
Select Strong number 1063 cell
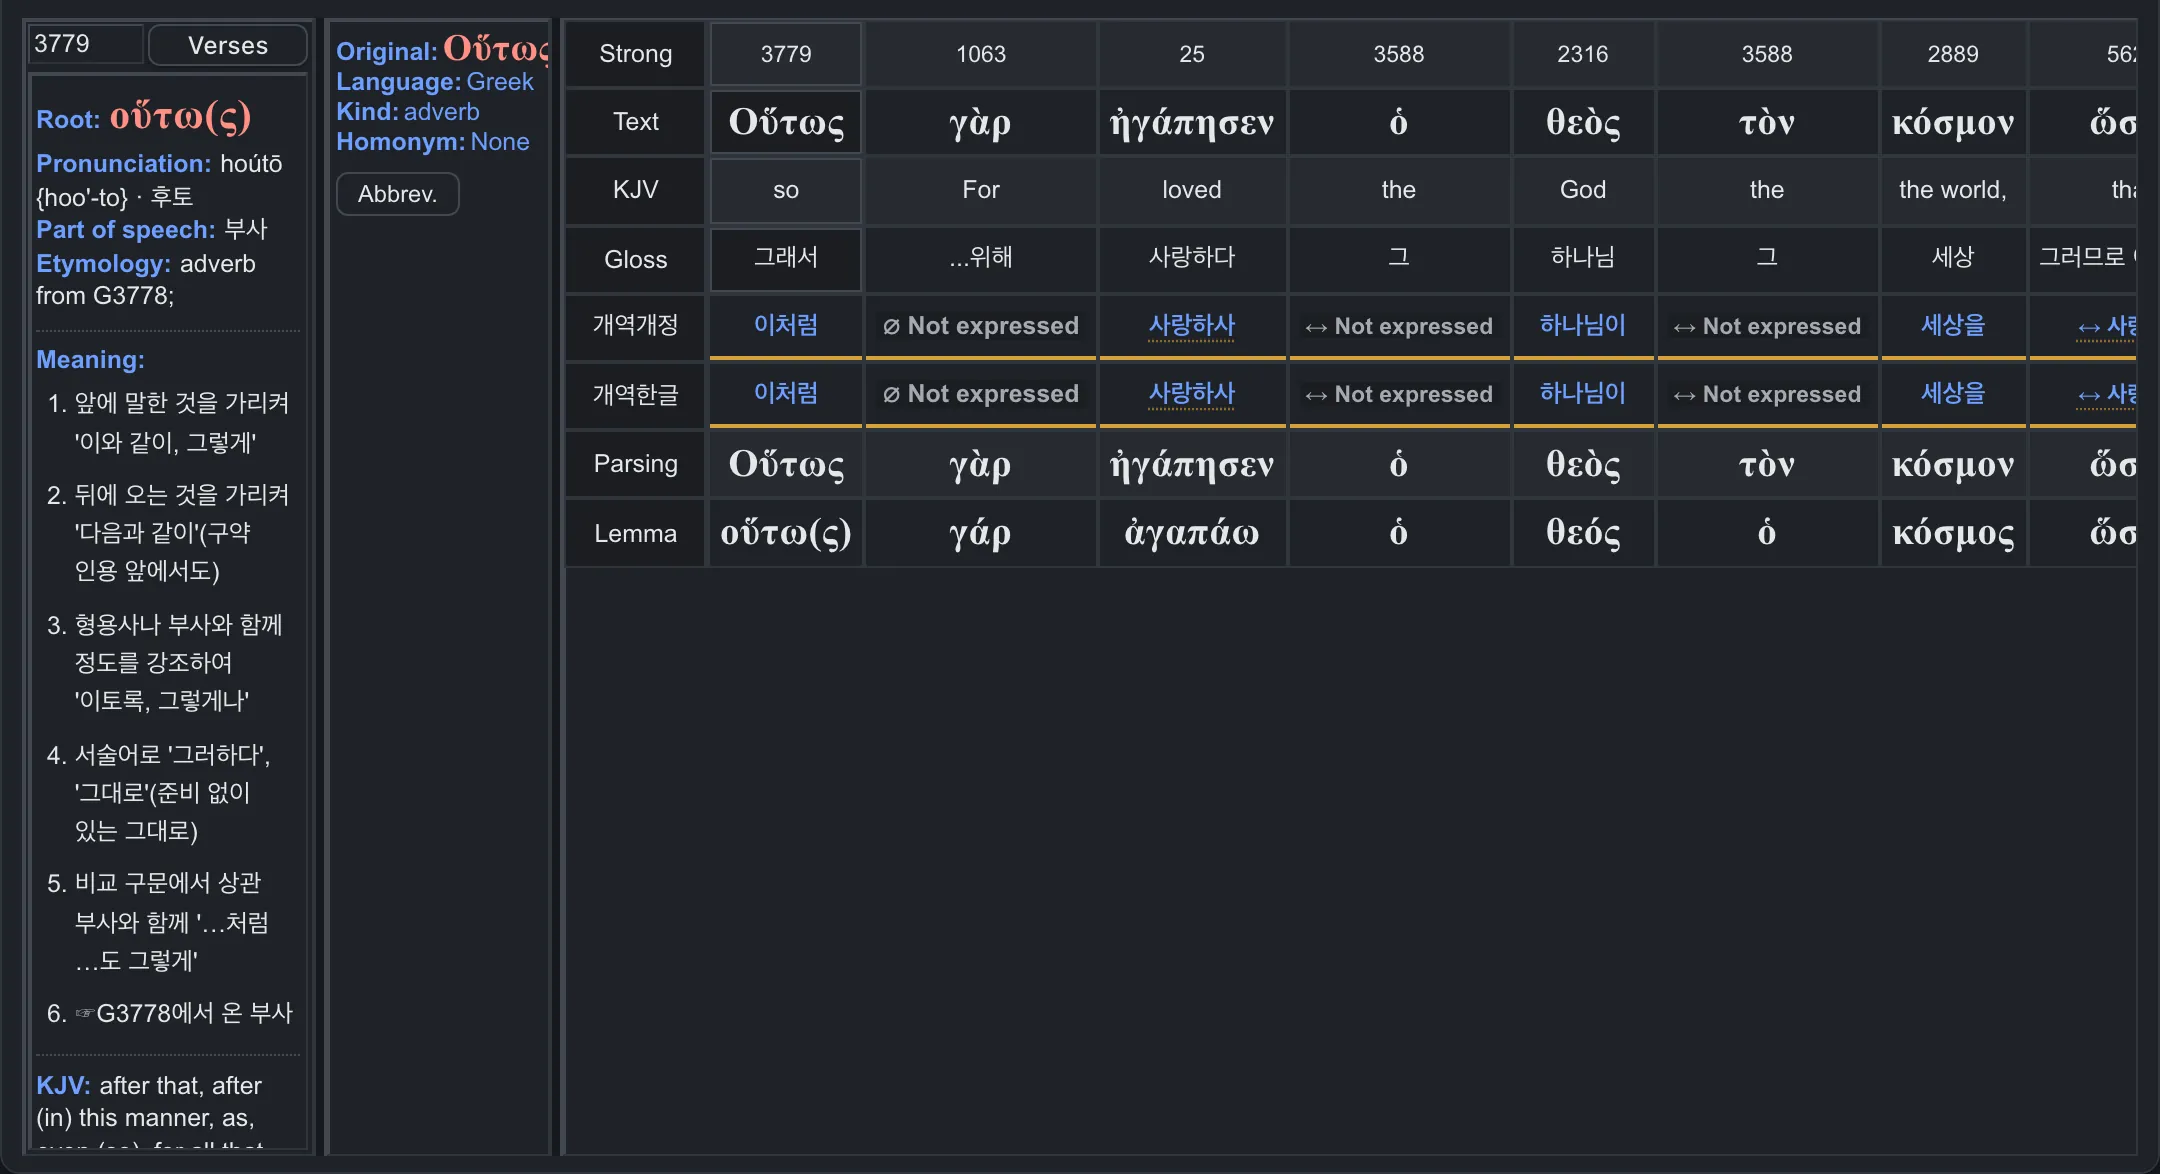(x=981, y=54)
